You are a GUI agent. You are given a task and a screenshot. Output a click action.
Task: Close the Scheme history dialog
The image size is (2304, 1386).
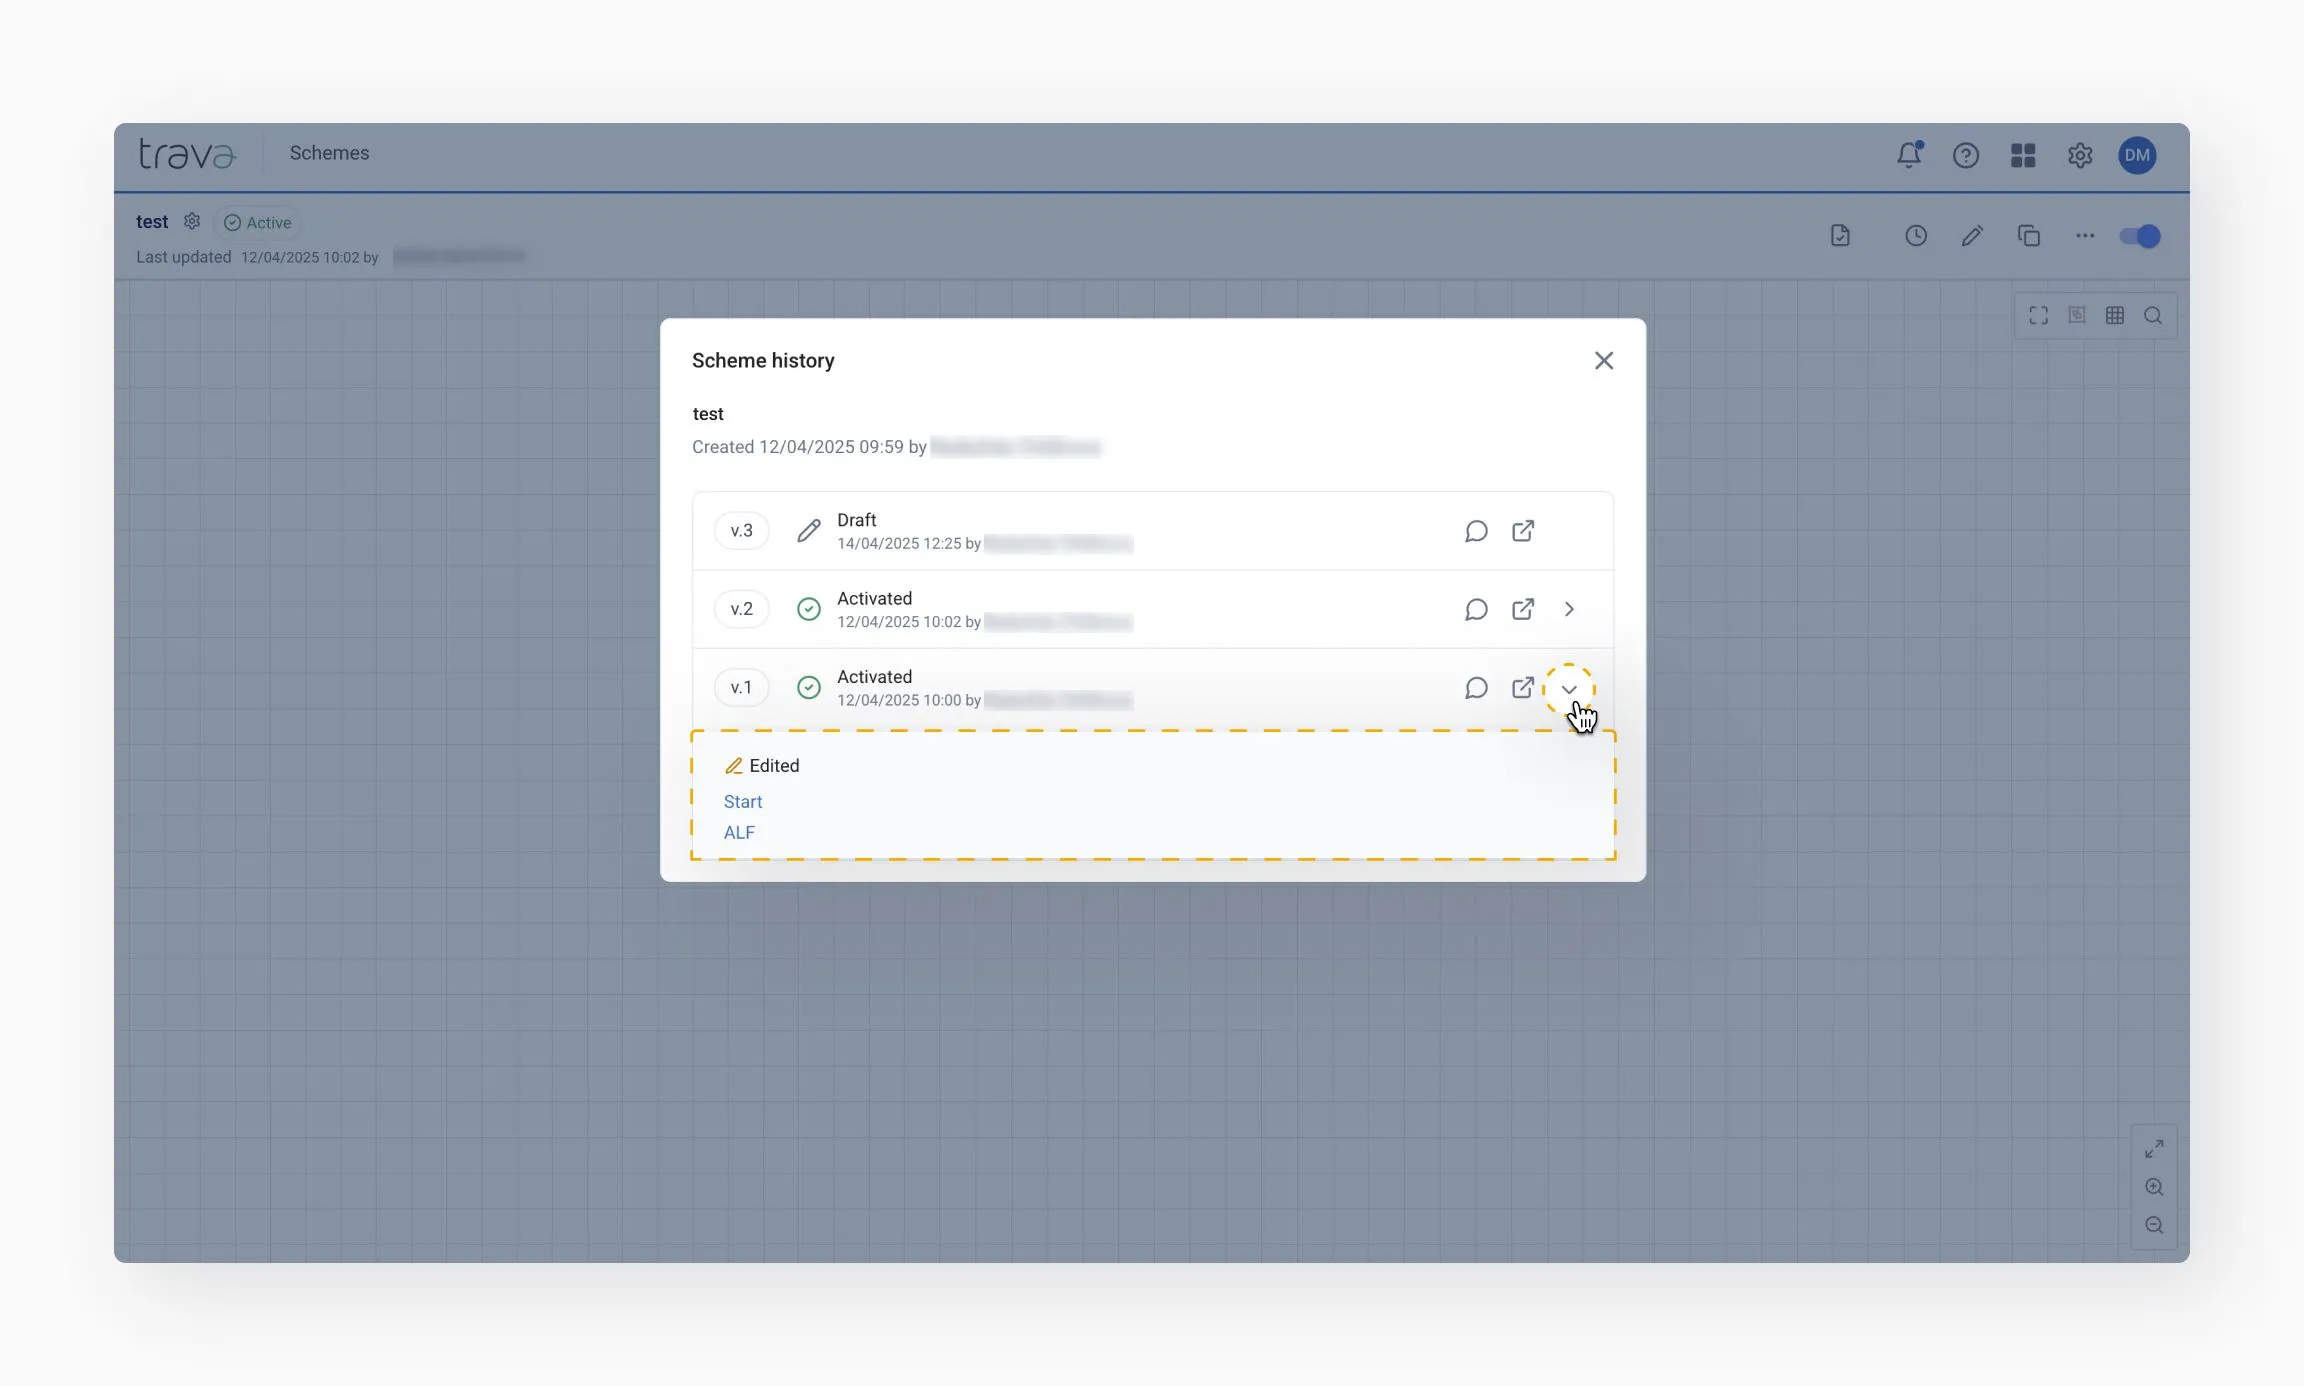[1604, 360]
